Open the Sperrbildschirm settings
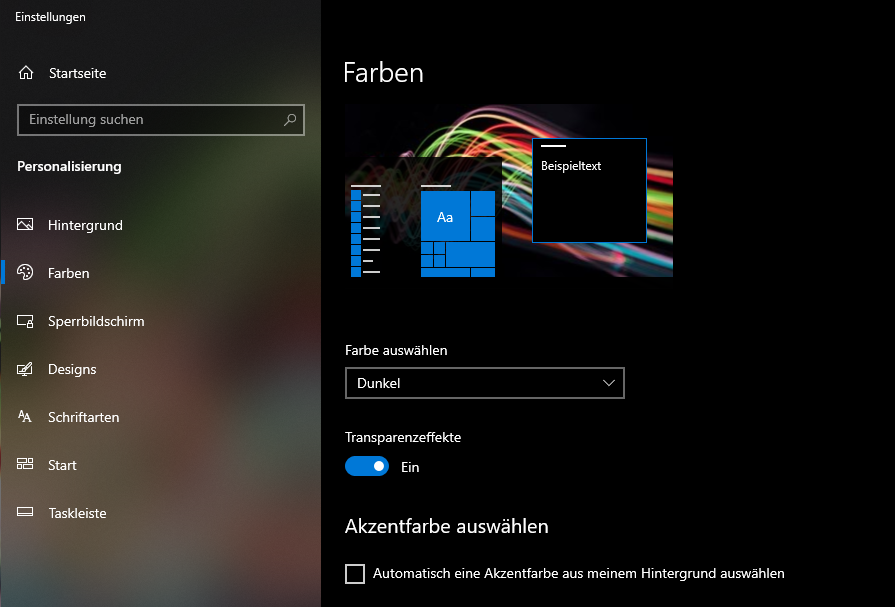 (x=96, y=321)
